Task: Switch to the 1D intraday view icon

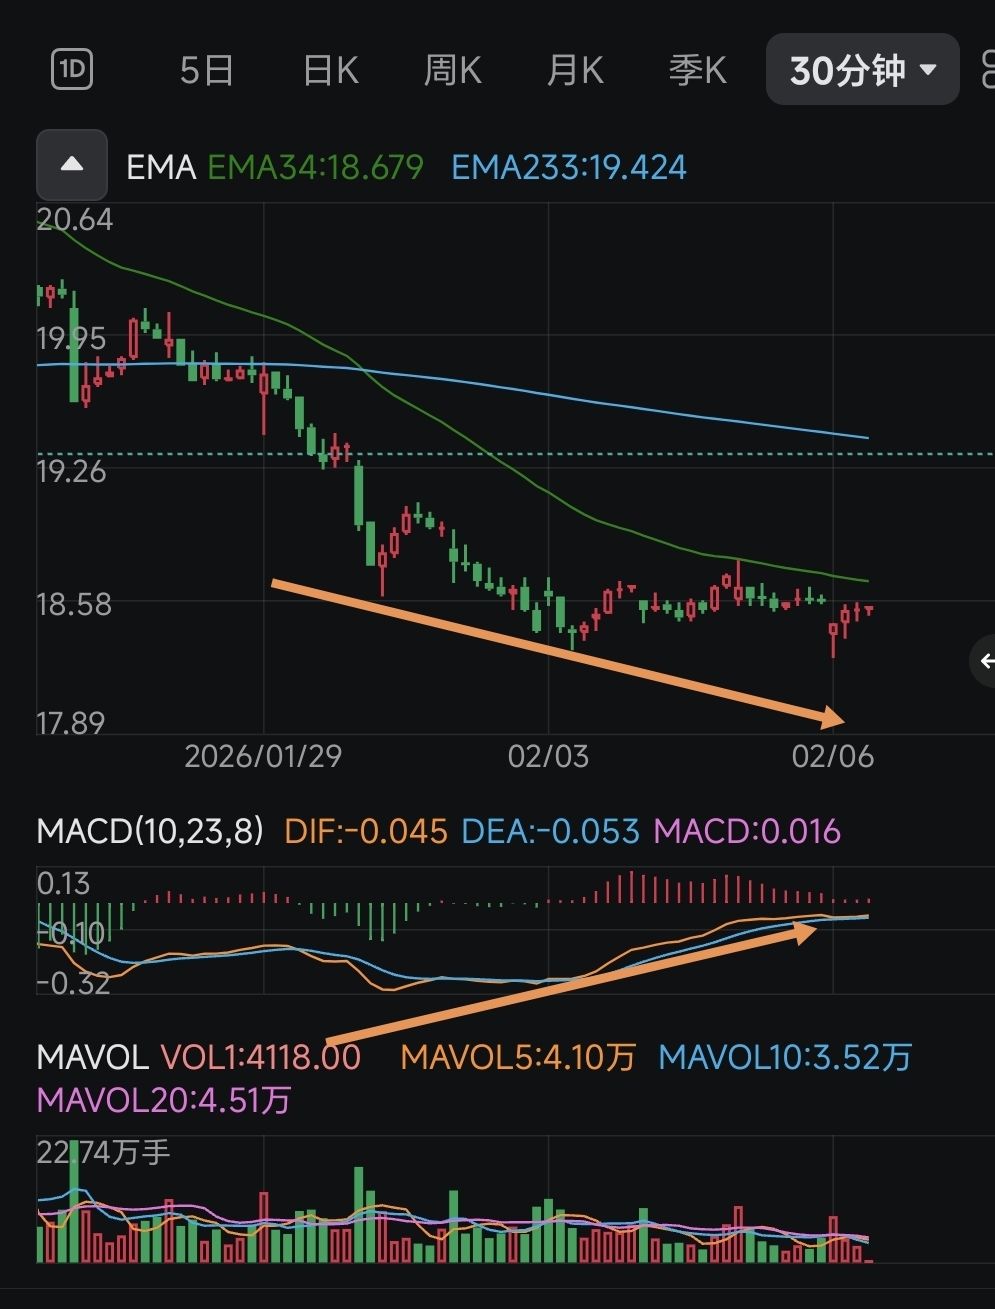Action: [x=72, y=70]
